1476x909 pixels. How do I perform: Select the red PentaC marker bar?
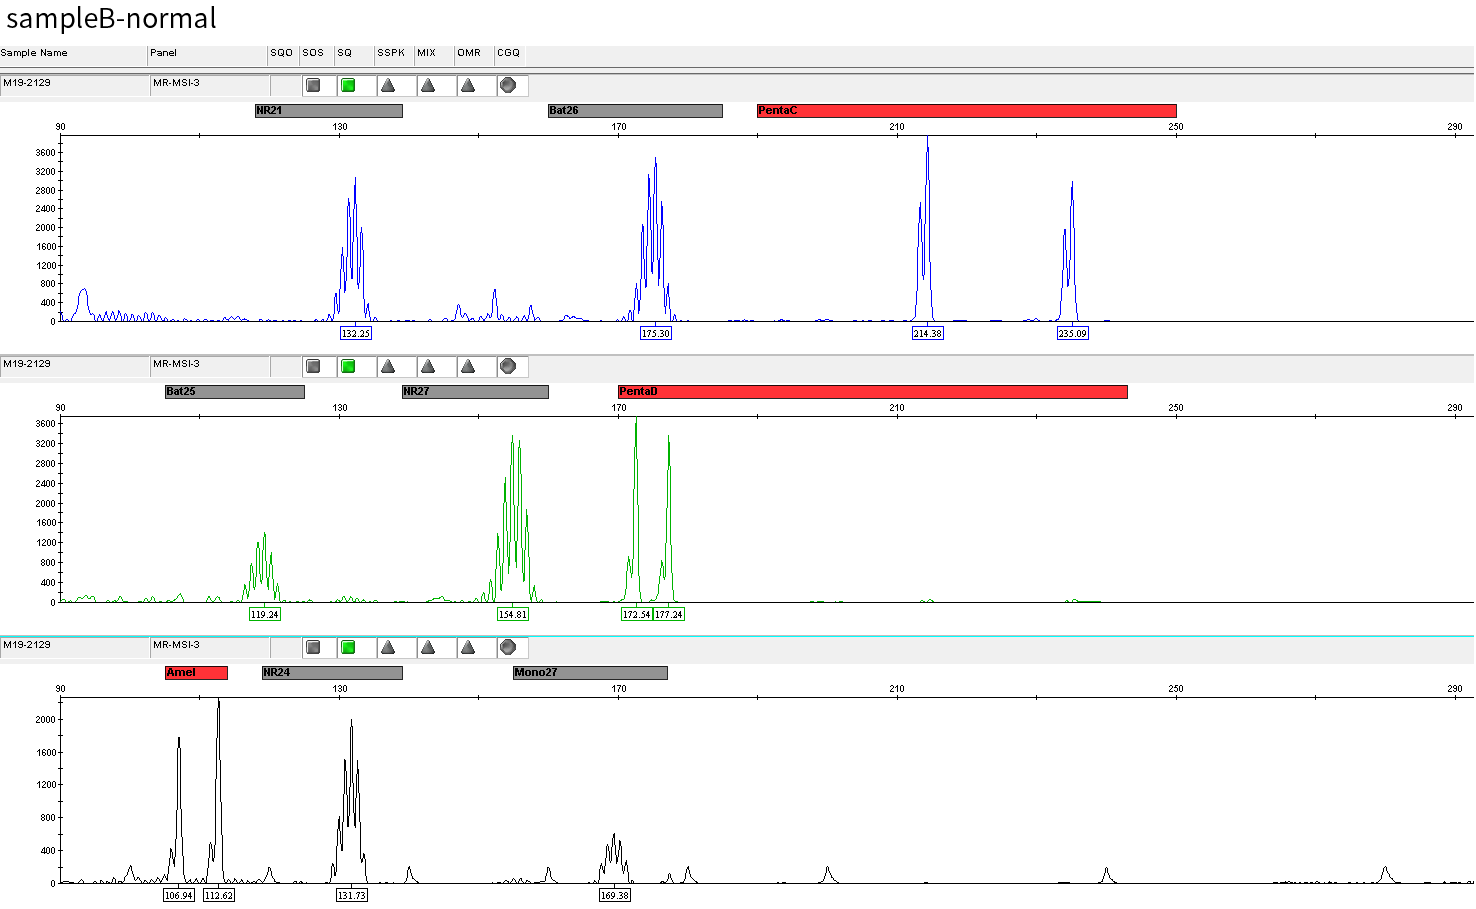point(966,111)
